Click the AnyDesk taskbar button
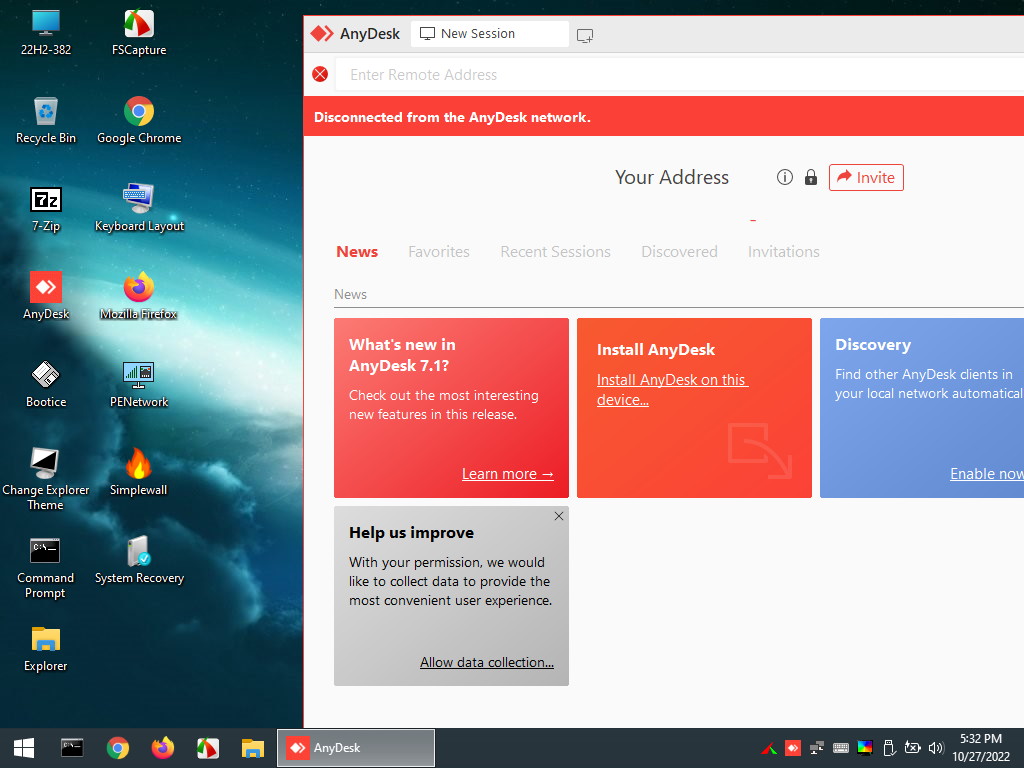Screen dimensions: 1024x768 pos(356,748)
